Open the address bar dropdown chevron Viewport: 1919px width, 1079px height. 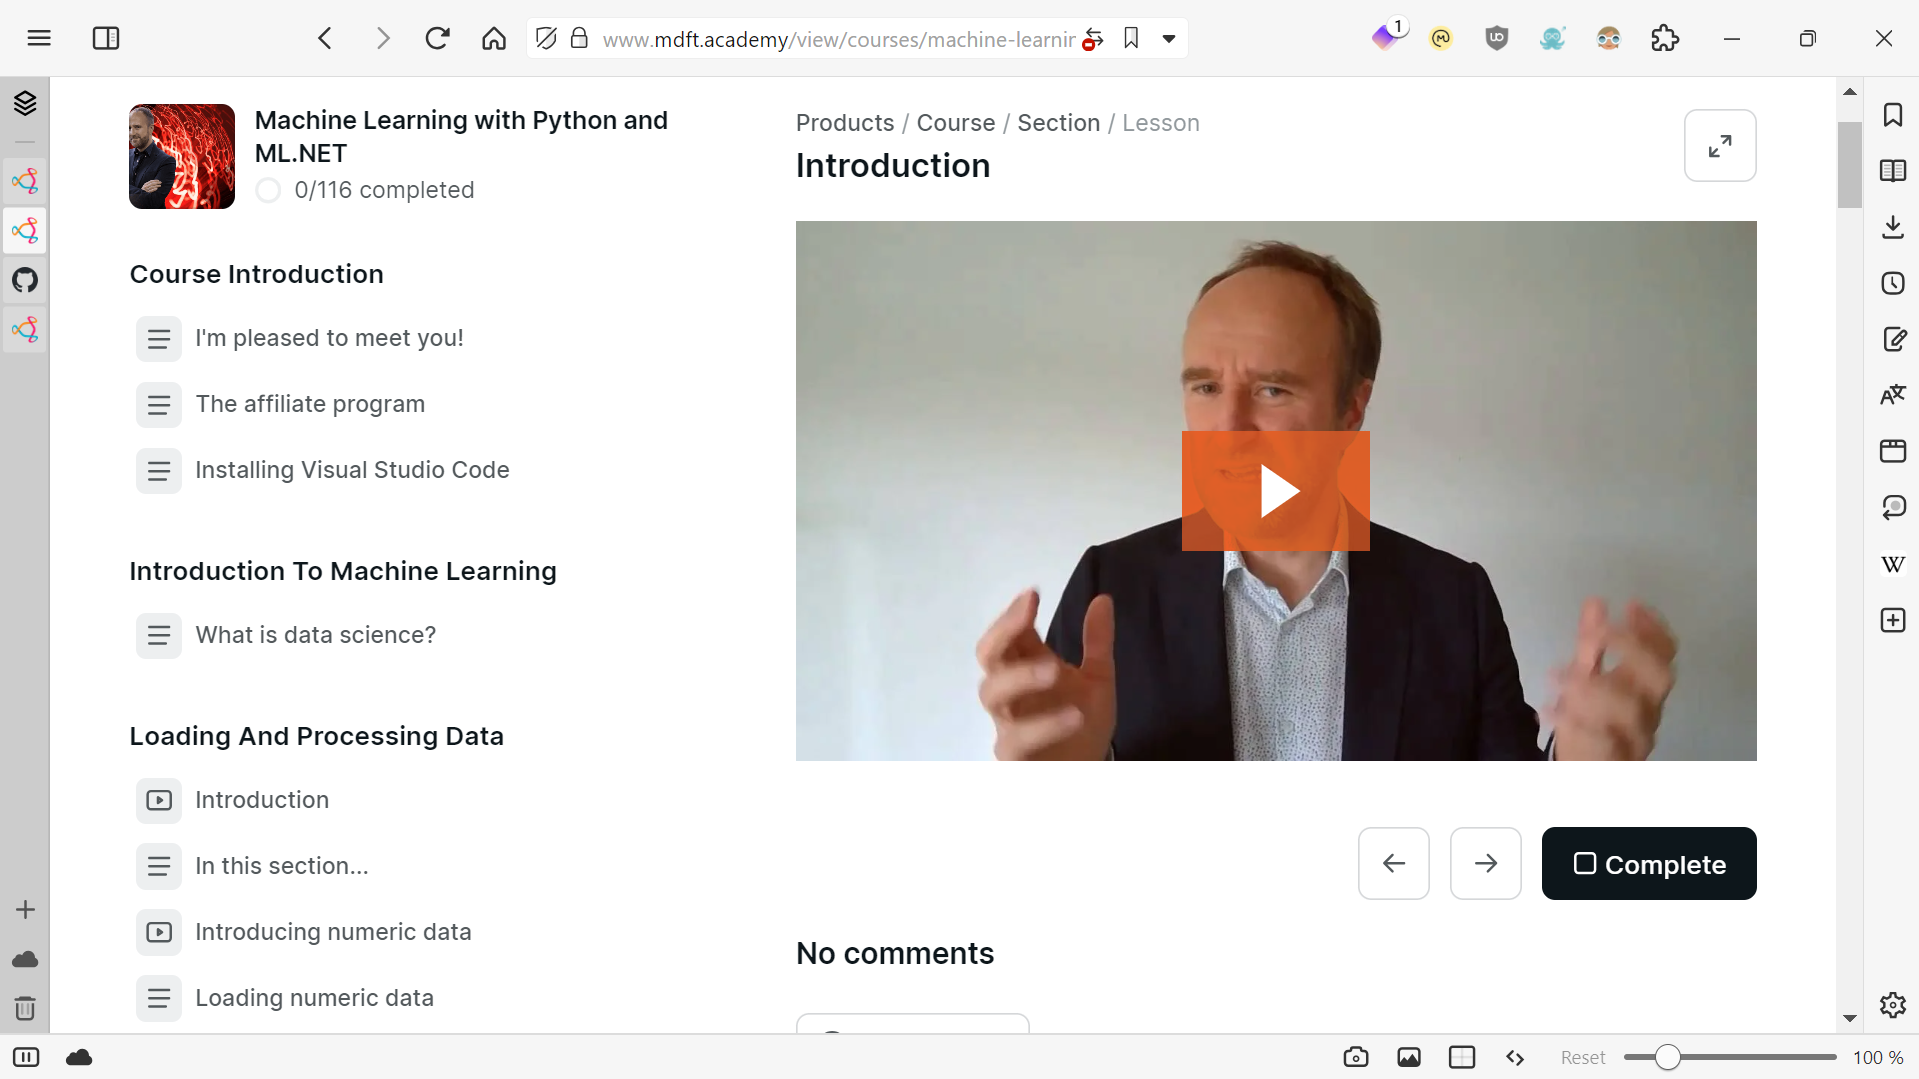point(1169,39)
